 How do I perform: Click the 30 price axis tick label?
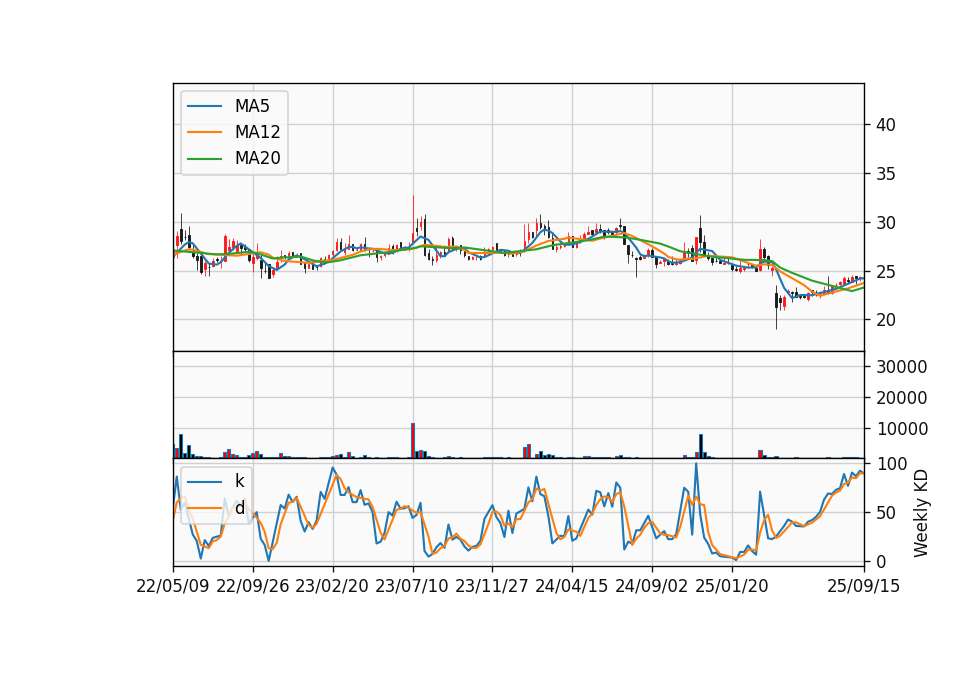pyautogui.click(x=886, y=223)
